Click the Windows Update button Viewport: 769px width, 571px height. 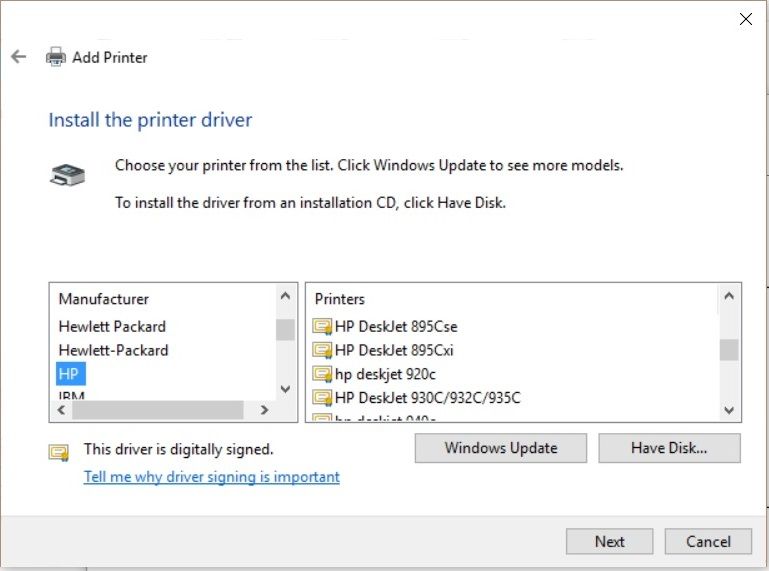[500, 448]
